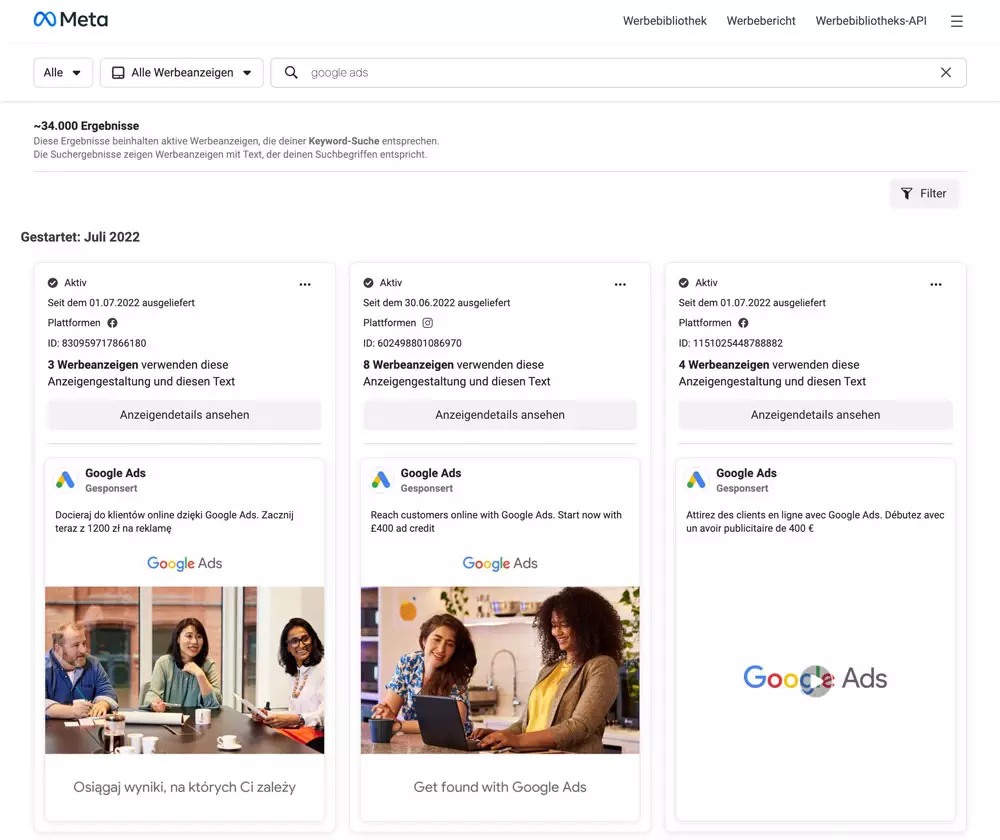The width and height of the screenshot is (1000, 840).
Task: Click Google Ads avatar on French ad
Action: coord(696,480)
